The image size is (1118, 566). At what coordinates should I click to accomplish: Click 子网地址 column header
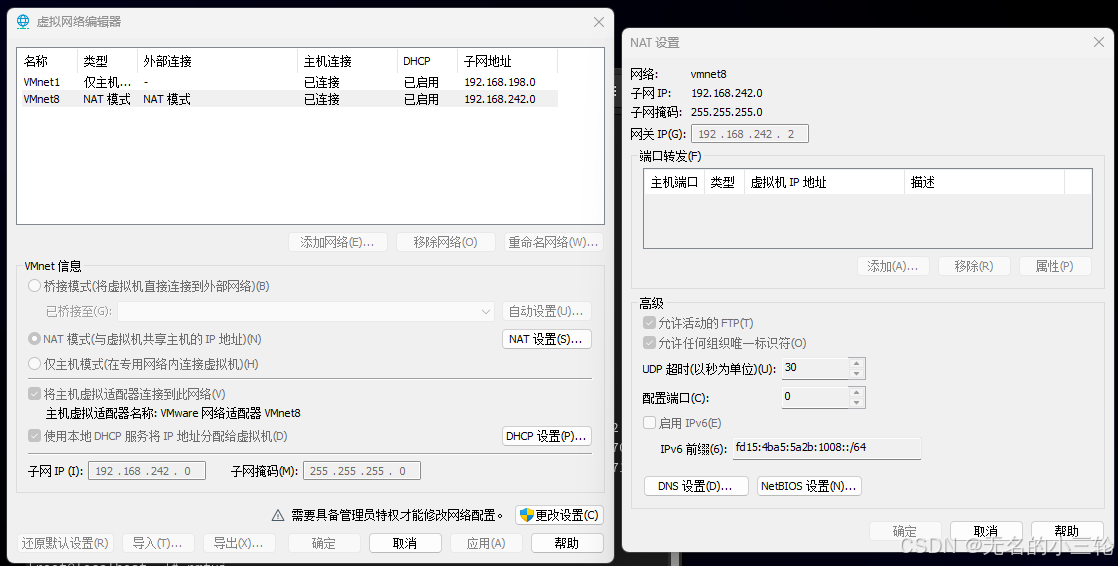507,61
